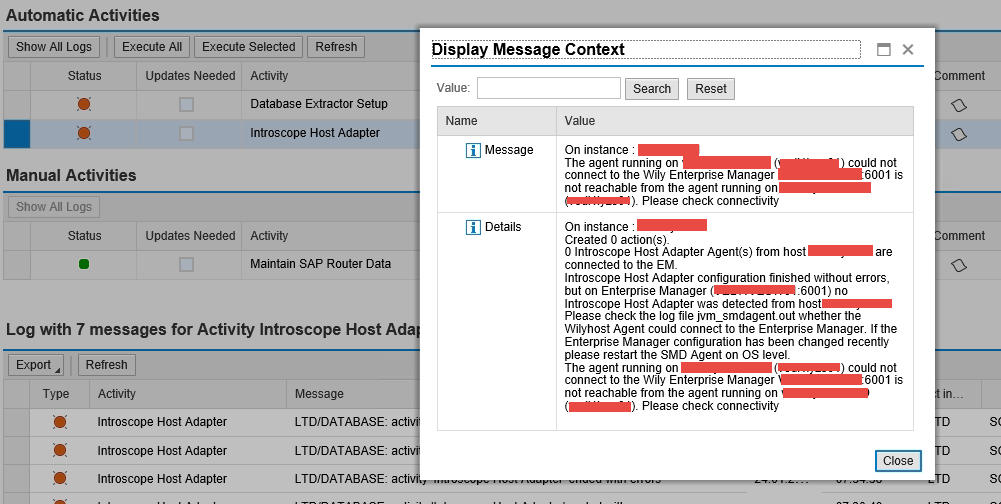The width and height of the screenshot is (1001, 504).
Task: Click error status icon for Database Extractor Setup
Action: click(x=84, y=104)
